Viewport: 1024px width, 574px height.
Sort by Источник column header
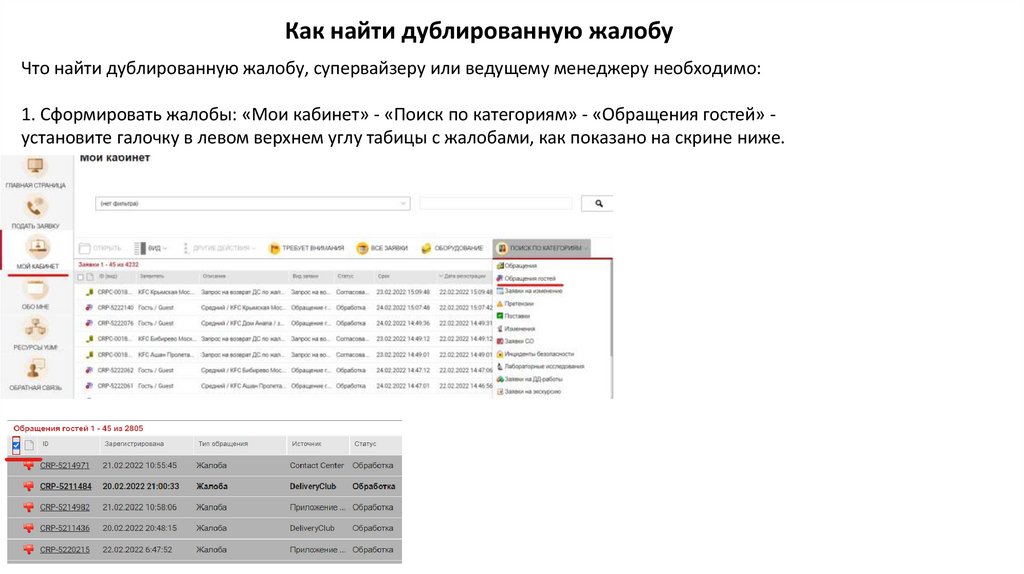coord(306,444)
